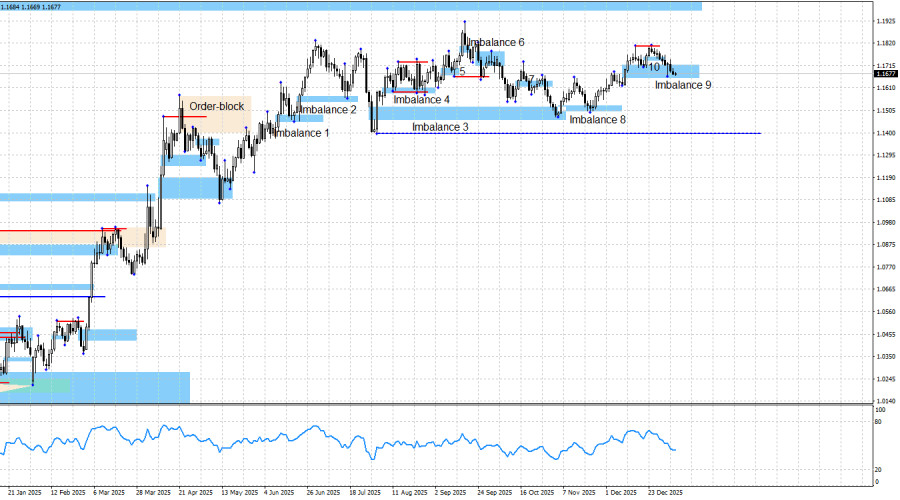Image resolution: width=900 pixels, height=500 pixels.
Task: Click the Imbalance 3 label
Action: pos(440,127)
